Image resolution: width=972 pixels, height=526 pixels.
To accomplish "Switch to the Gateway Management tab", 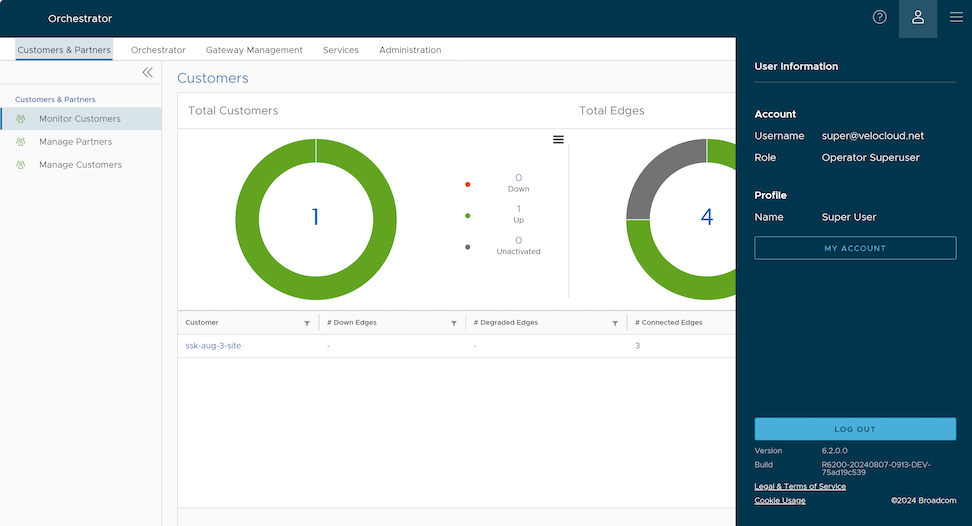I will pyautogui.click(x=254, y=50).
